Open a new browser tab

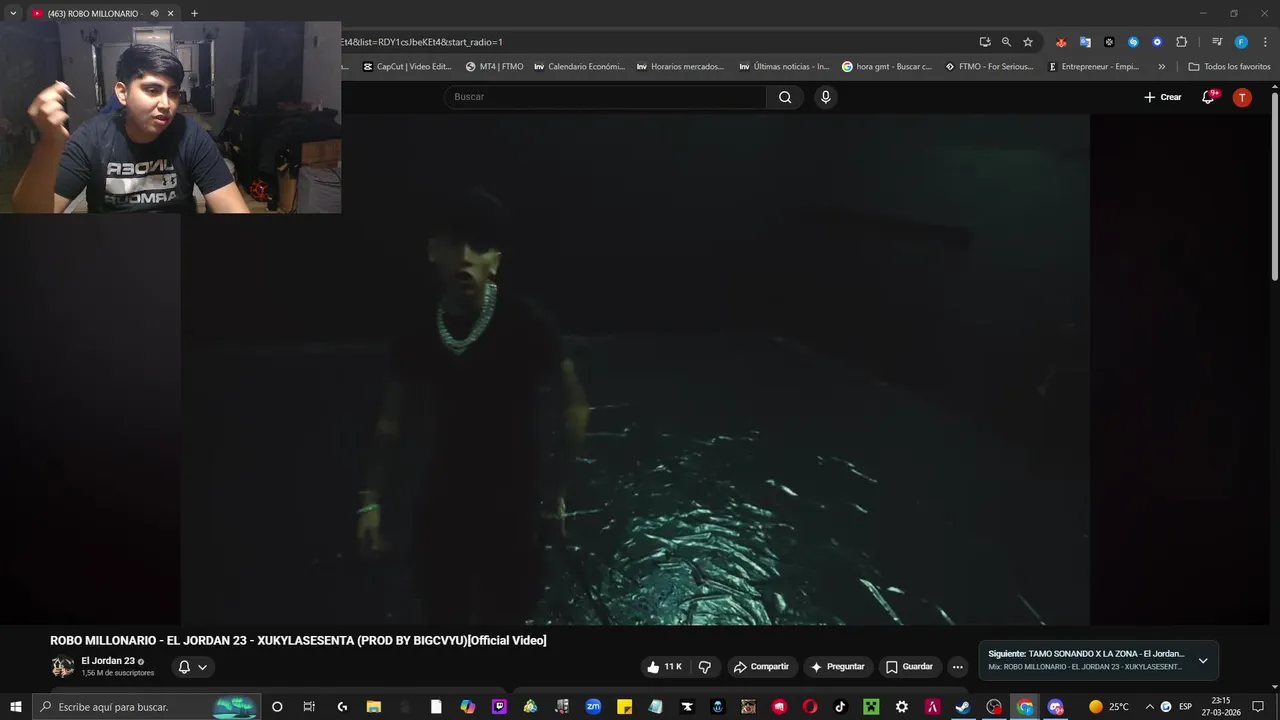(194, 13)
